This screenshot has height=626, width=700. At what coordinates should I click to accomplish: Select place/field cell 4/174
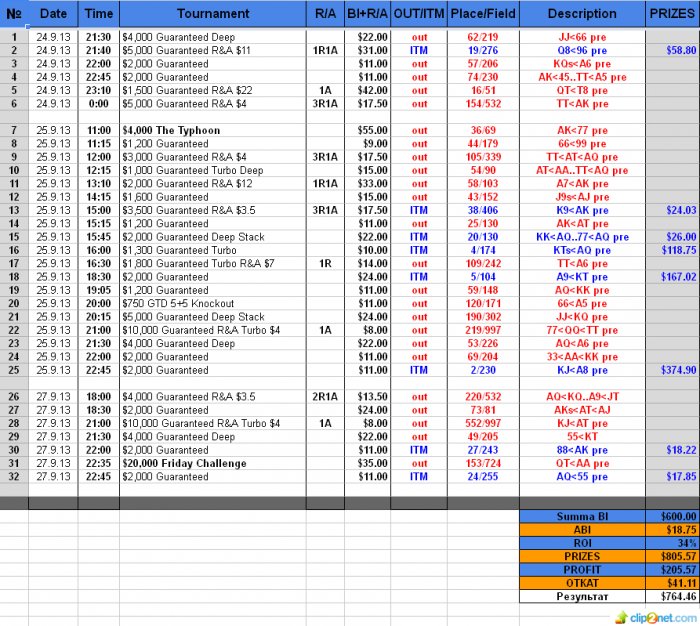[483, 250]
